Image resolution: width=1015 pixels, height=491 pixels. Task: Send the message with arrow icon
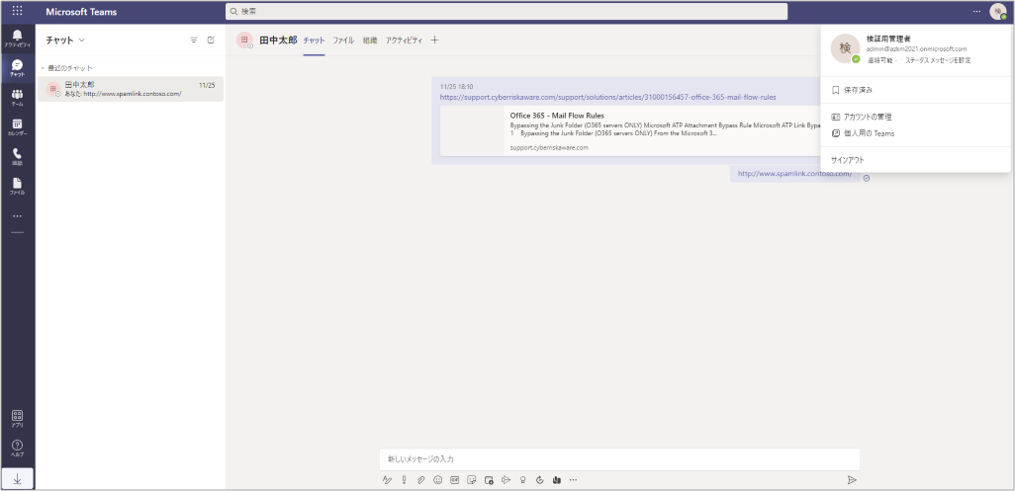click(852, 480)
